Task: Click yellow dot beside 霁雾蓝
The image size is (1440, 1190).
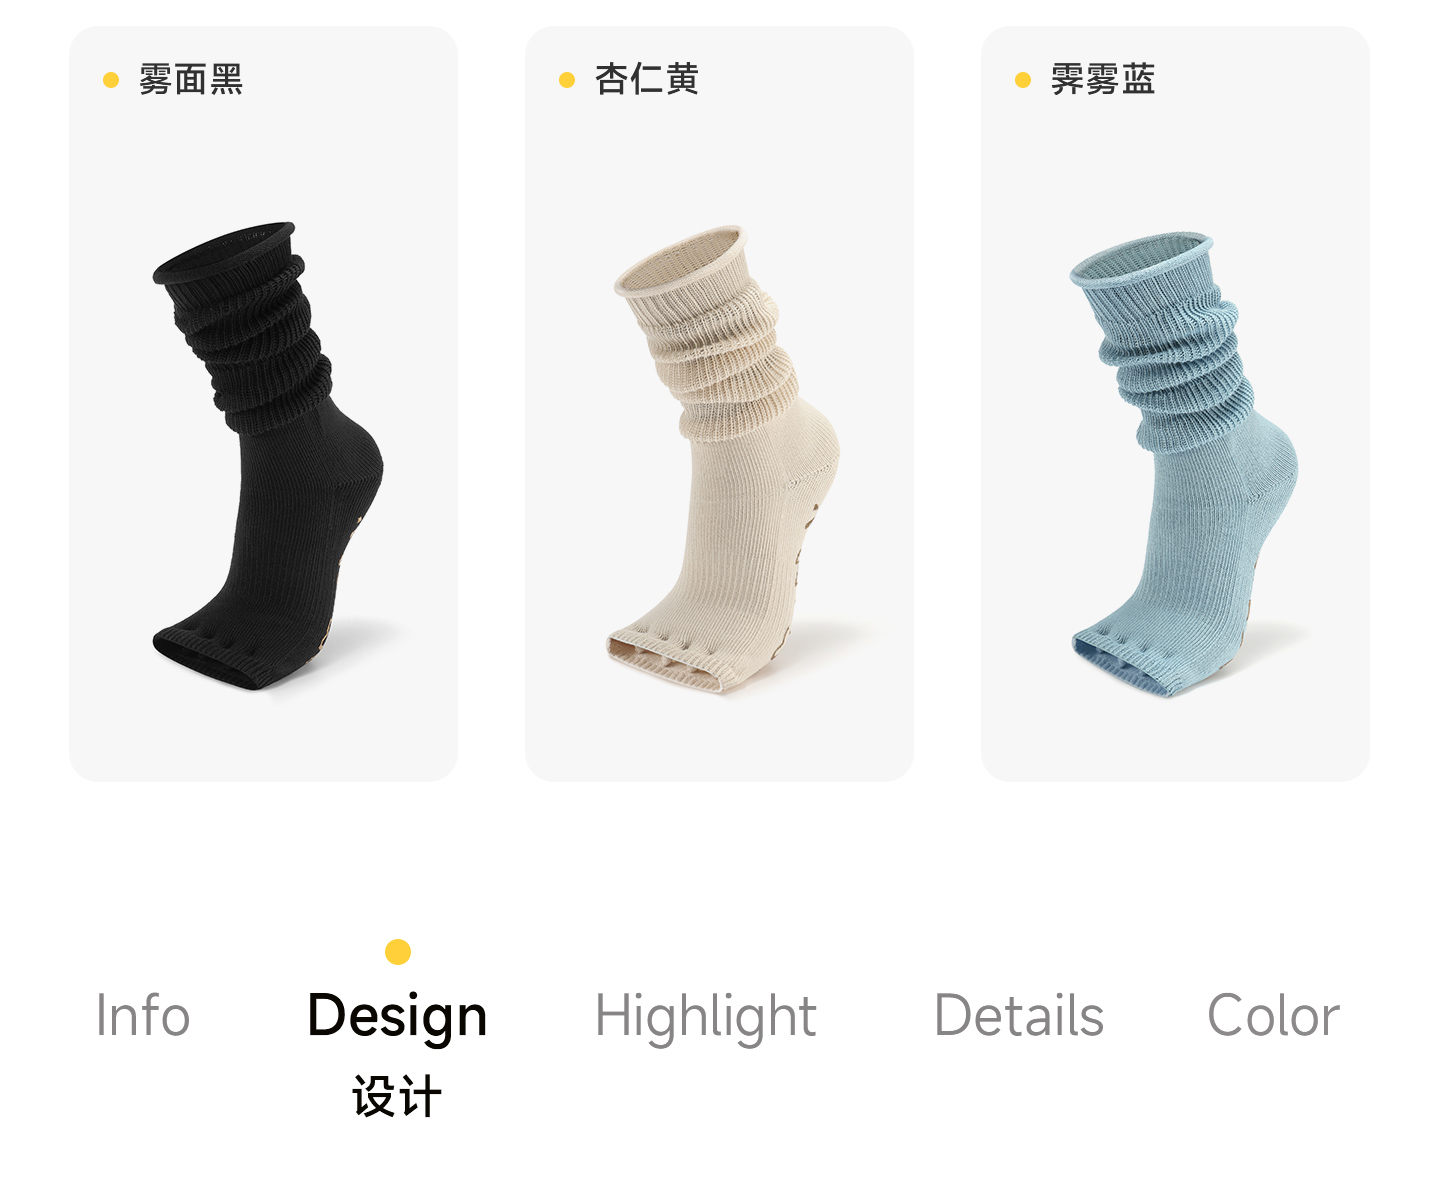Action: (1023, 80)
